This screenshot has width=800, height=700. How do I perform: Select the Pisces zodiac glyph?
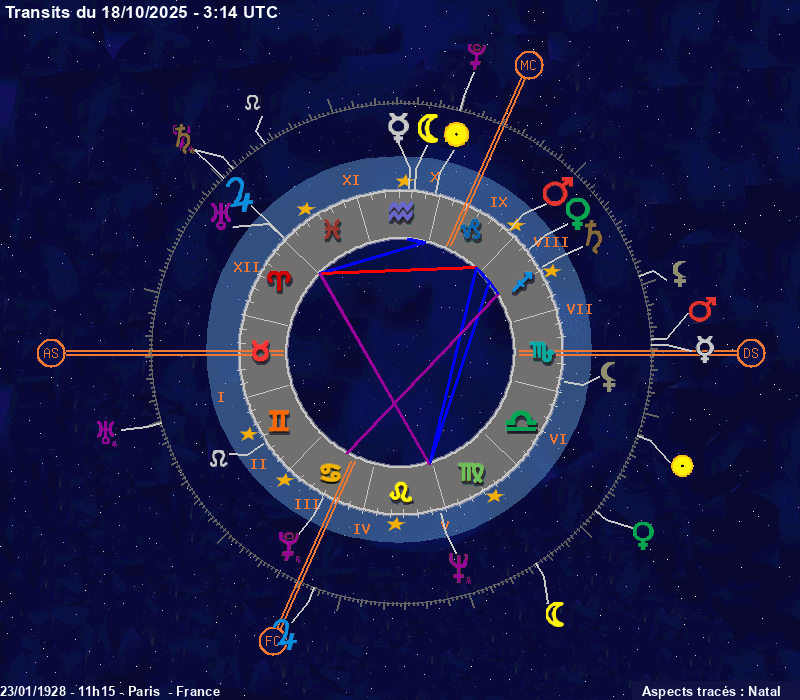click(x=330, y=230)
